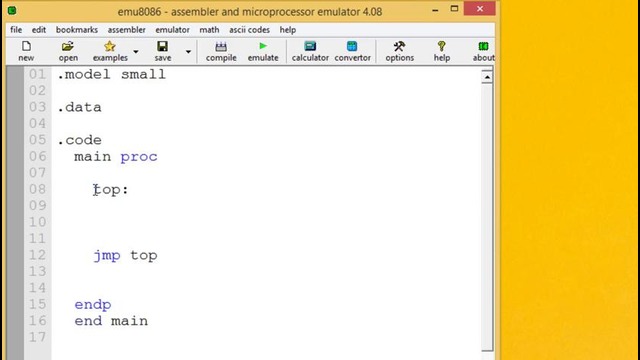Open the assembler menu
The height and width of the screenshot is (360, 640).
coord(127,30)
